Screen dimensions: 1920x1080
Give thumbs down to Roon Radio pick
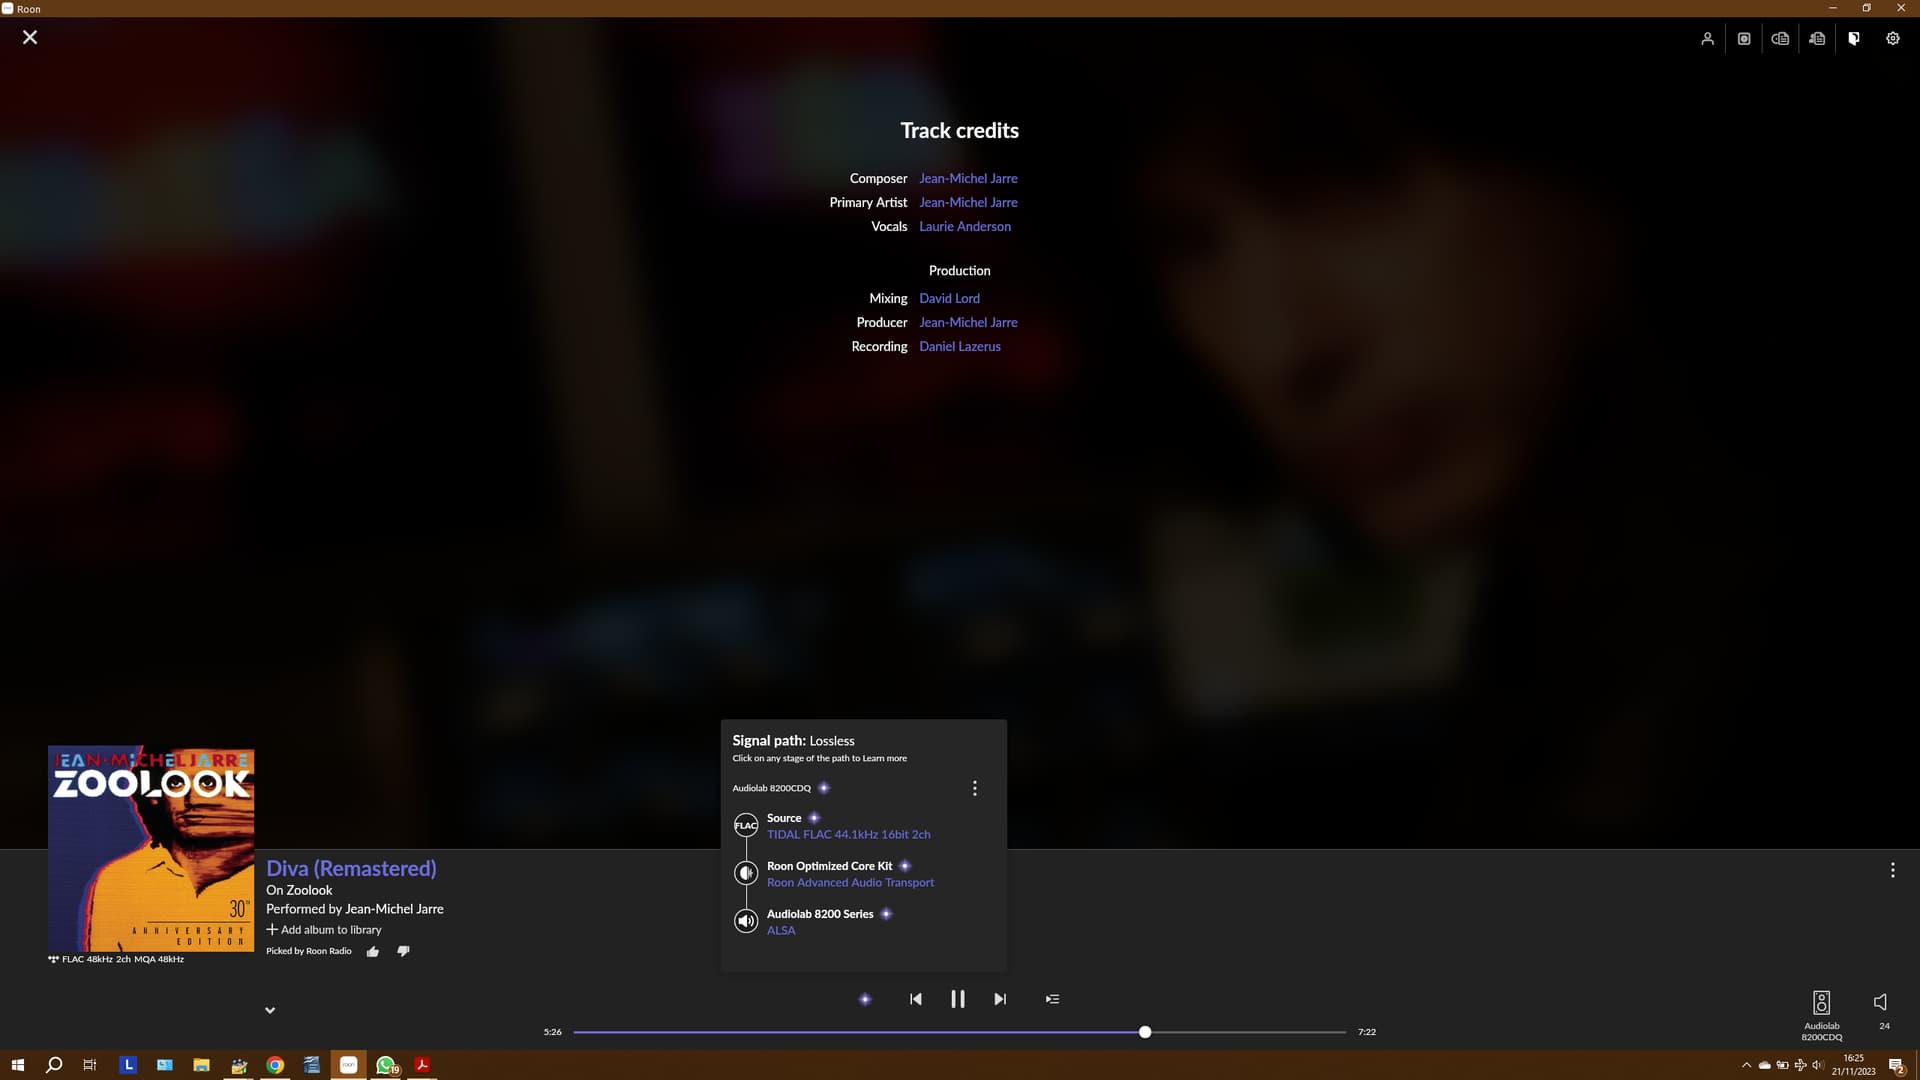(404, 951)
